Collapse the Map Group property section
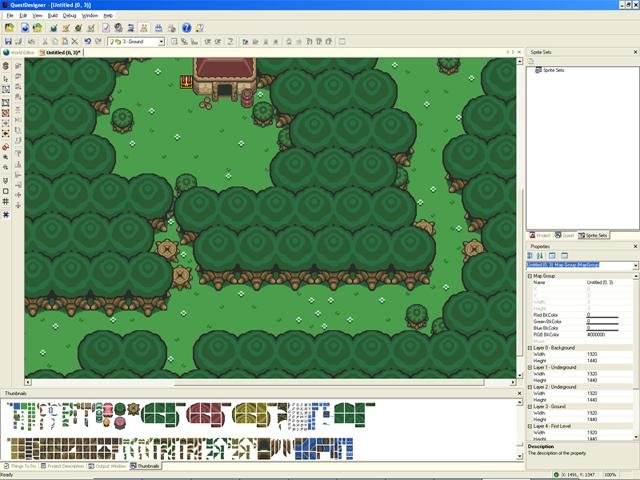Image resolution: width=640 pixels, height=480 pixels. 529,276
